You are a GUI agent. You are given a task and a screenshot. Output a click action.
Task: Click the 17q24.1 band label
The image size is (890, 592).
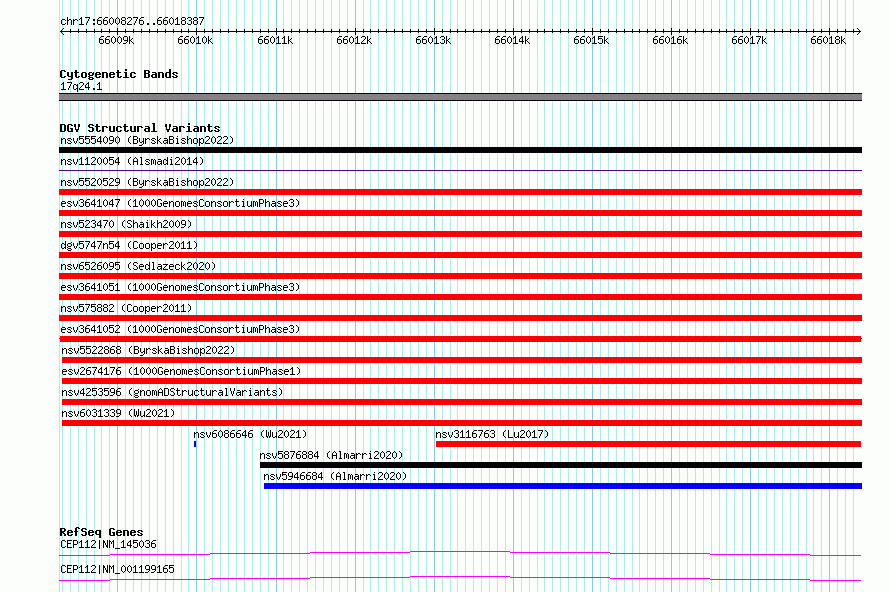click(81, 86)
